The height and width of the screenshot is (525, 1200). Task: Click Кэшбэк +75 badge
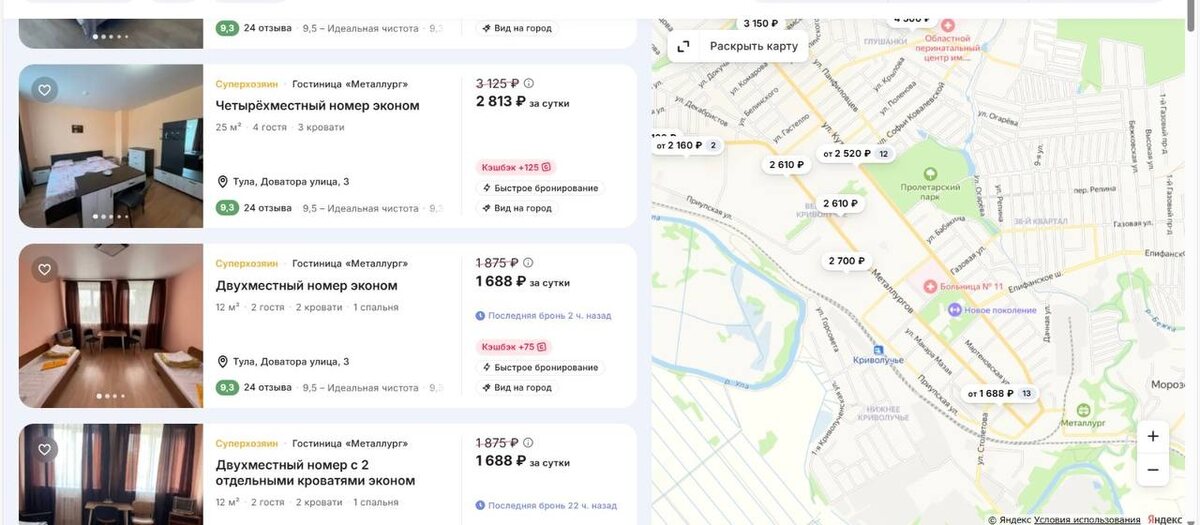pos(512,347)
